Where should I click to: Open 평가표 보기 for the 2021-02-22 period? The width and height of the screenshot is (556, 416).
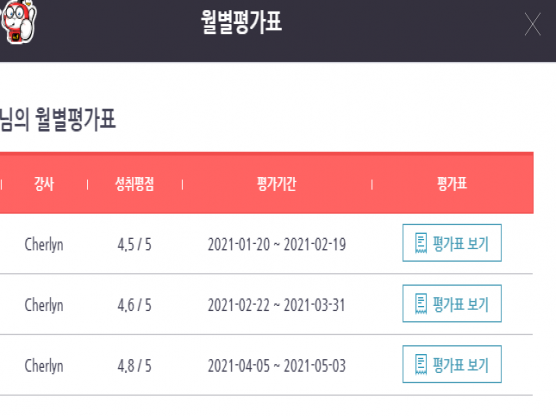pyautogui.click(x=452, y=304)
